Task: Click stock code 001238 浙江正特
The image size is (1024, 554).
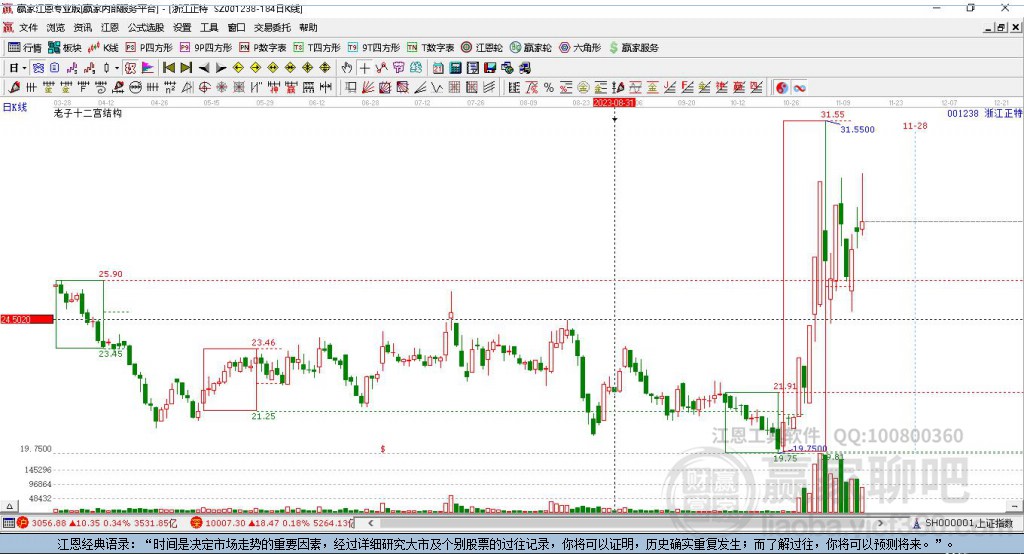Action: click(984, 113)
